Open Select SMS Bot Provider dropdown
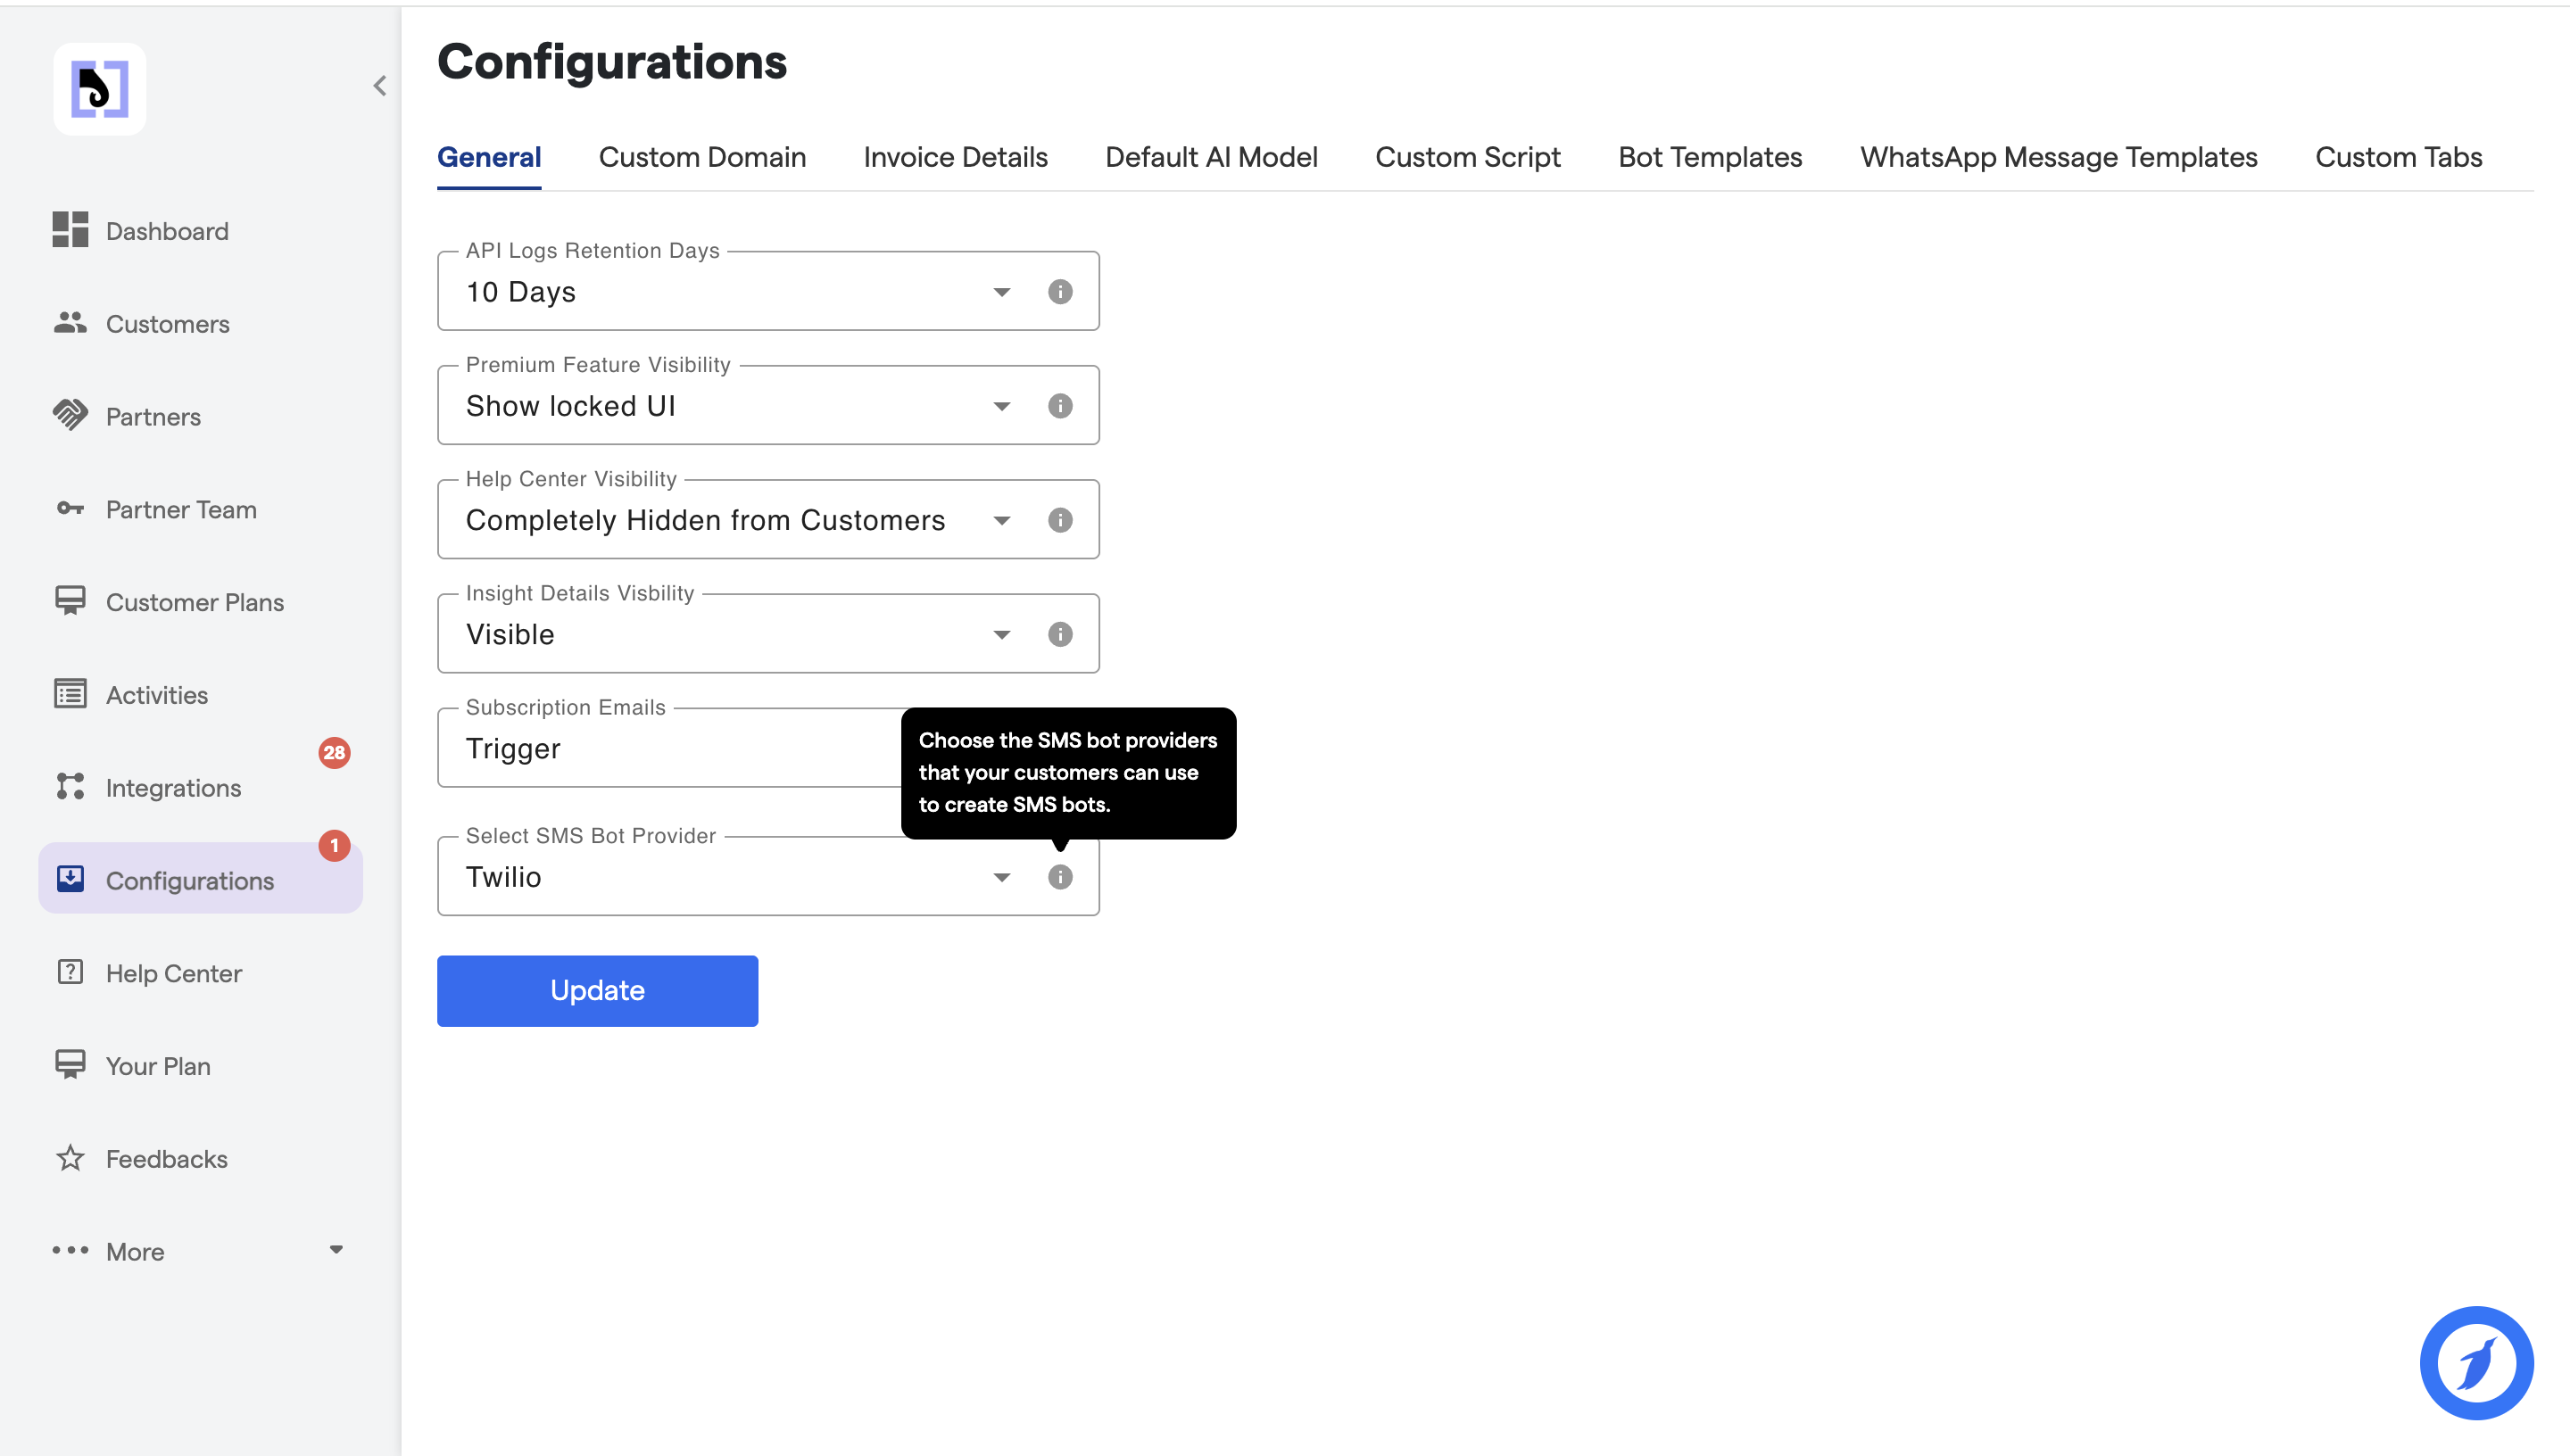The height and width of the screenshot is (1456, 2570). pyautogui.click(x=1001, y=878)
